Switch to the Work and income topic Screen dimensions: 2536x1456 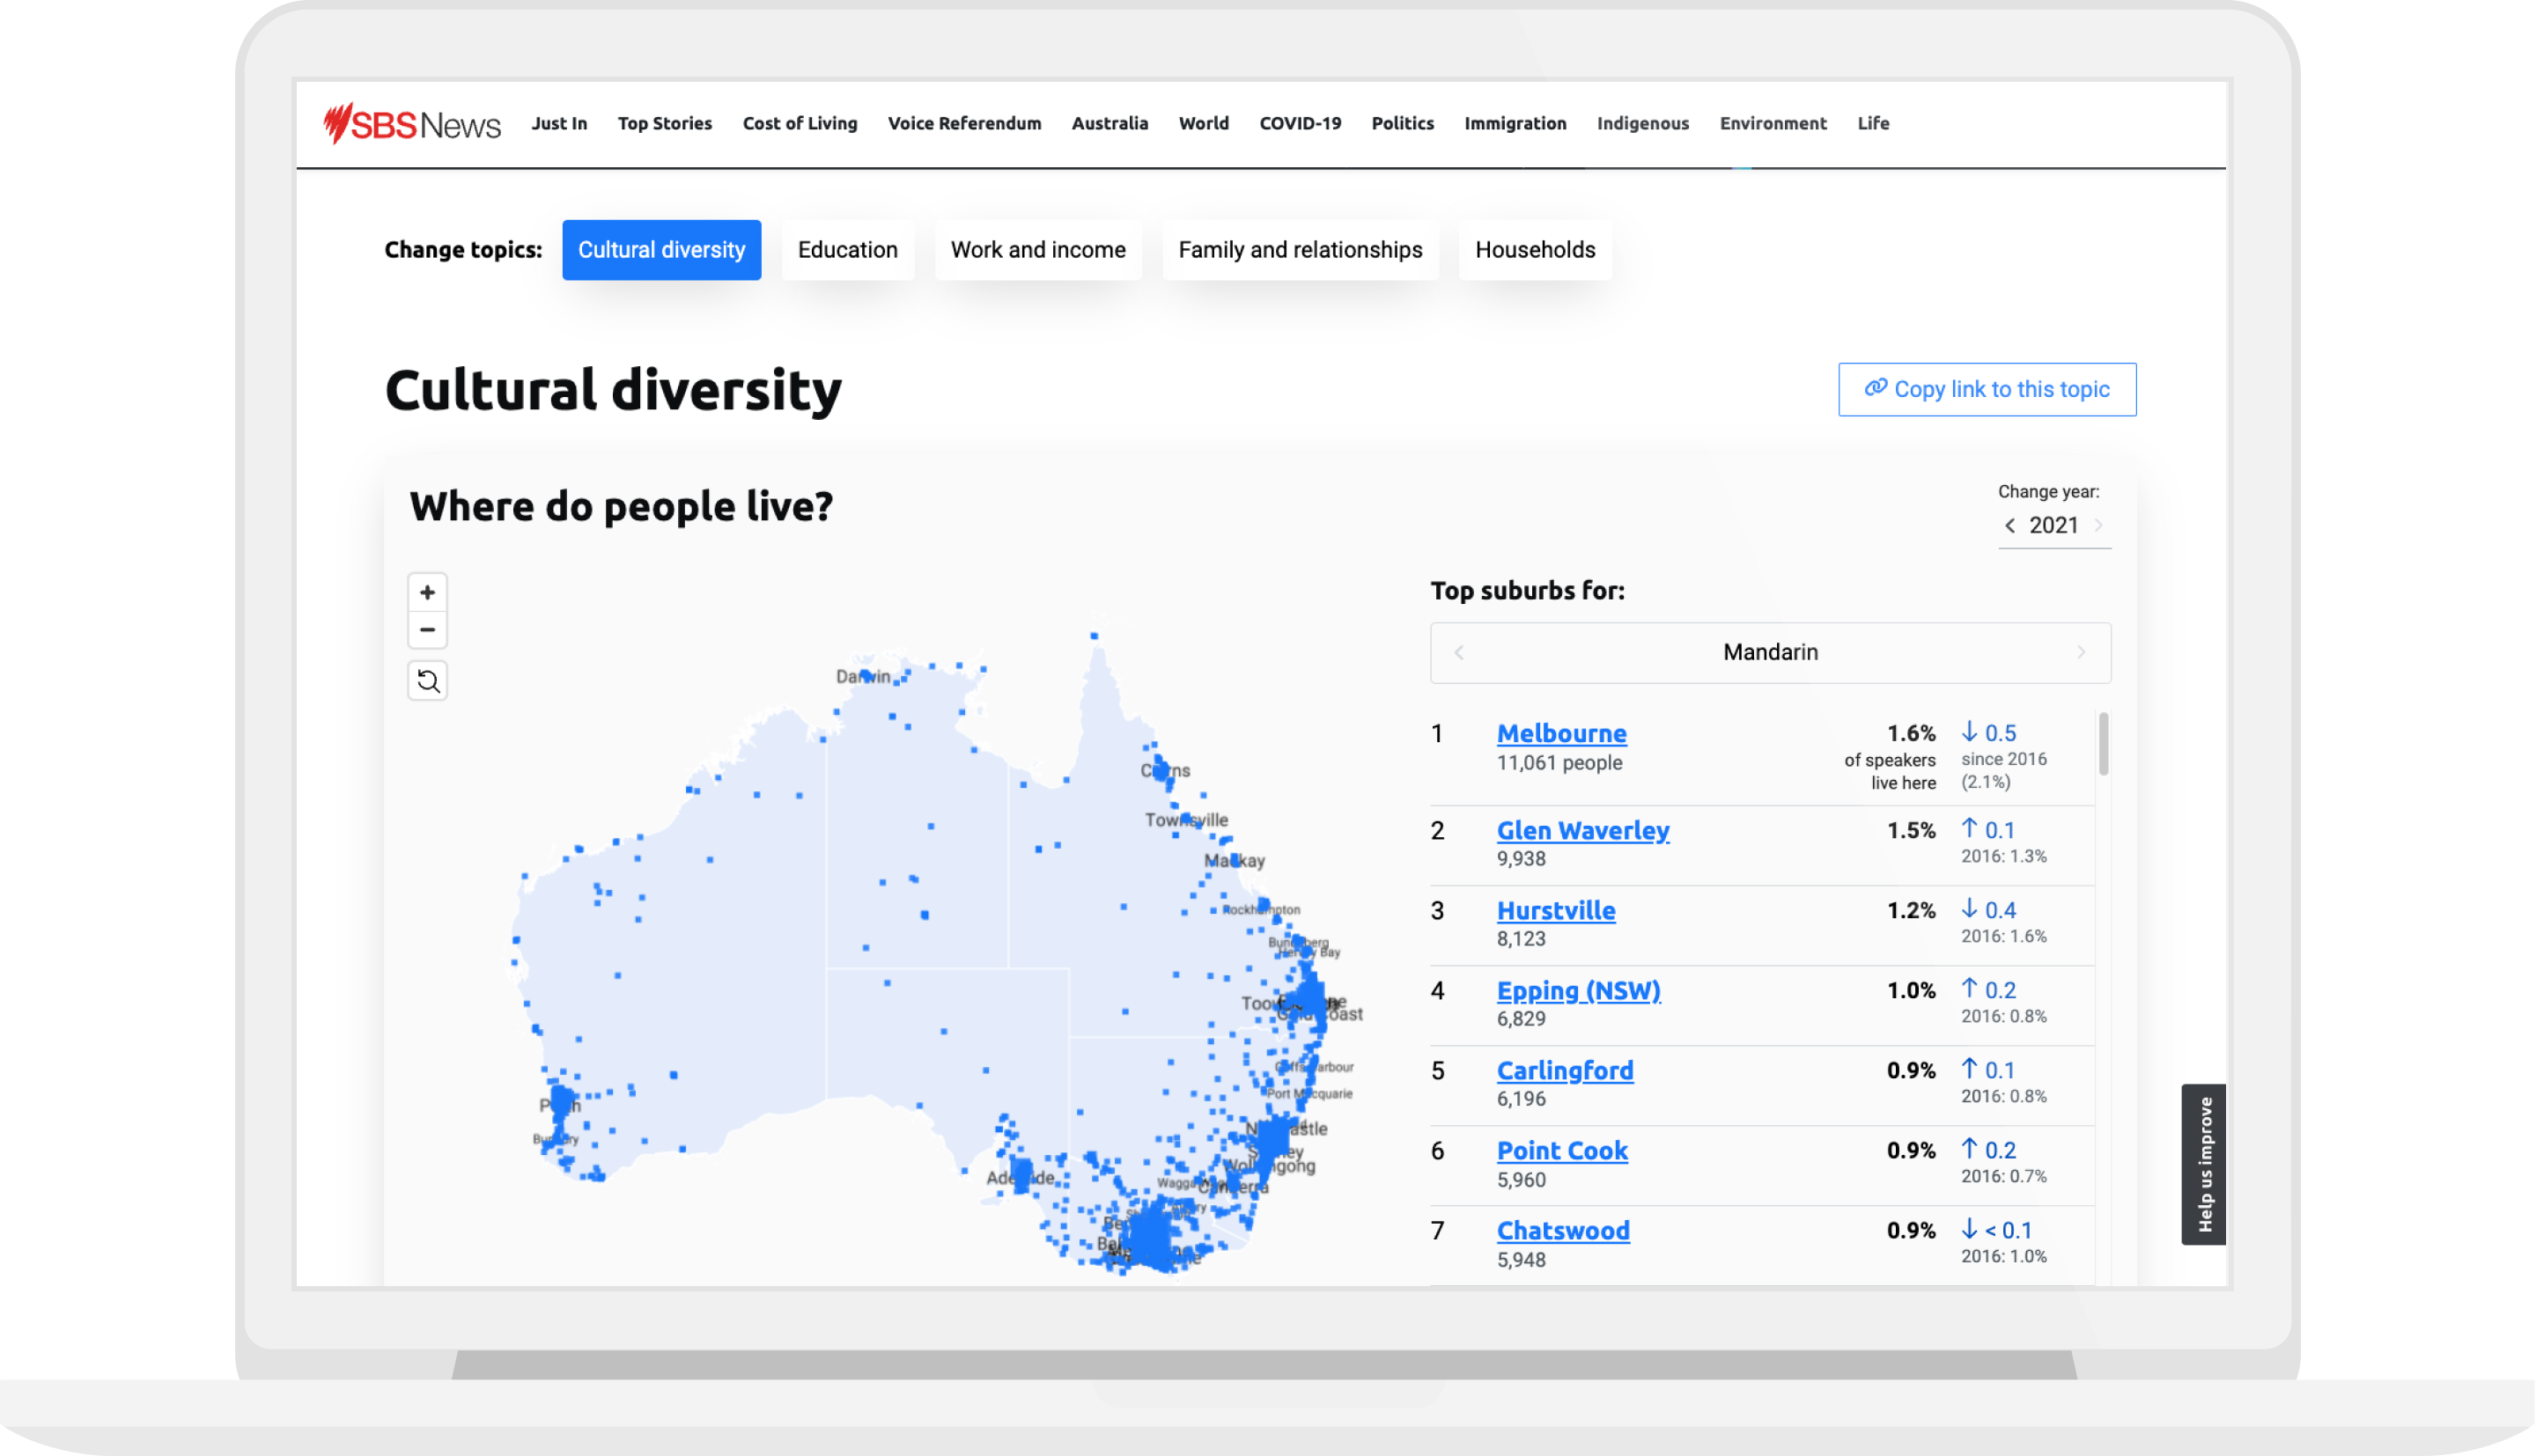(1037, 250)
